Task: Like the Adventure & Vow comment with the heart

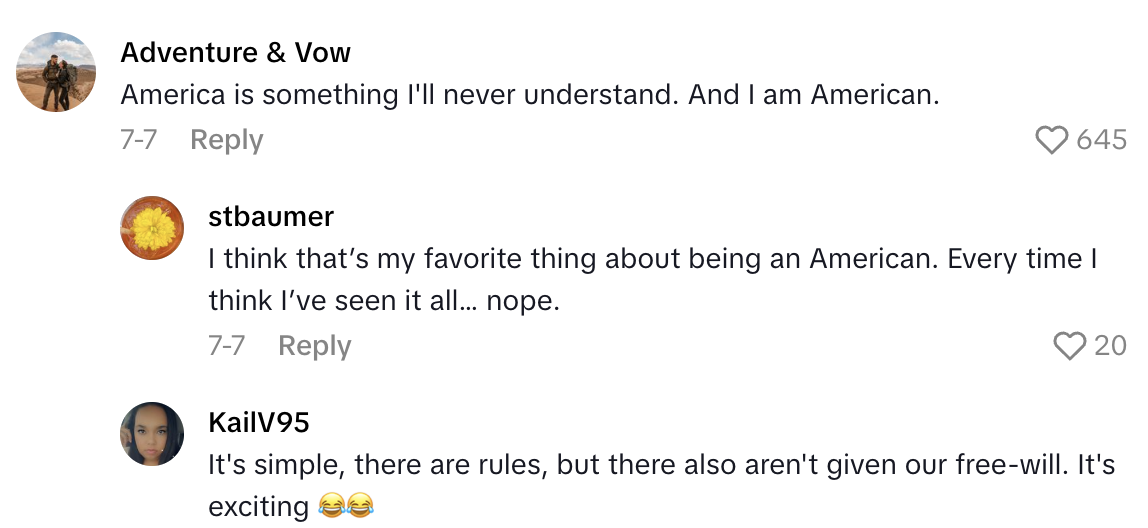Action: [x=1051, y=140]
